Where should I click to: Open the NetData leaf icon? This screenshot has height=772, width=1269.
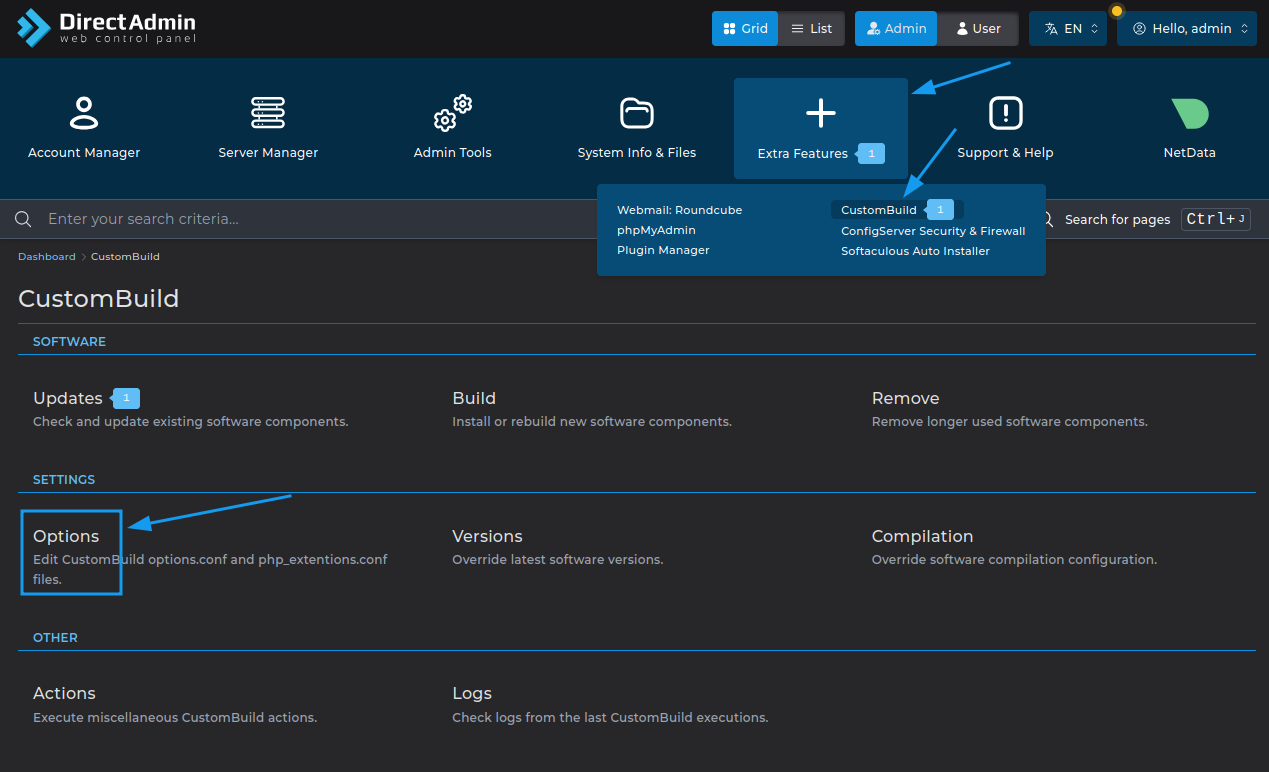(x=1190, y=113)
